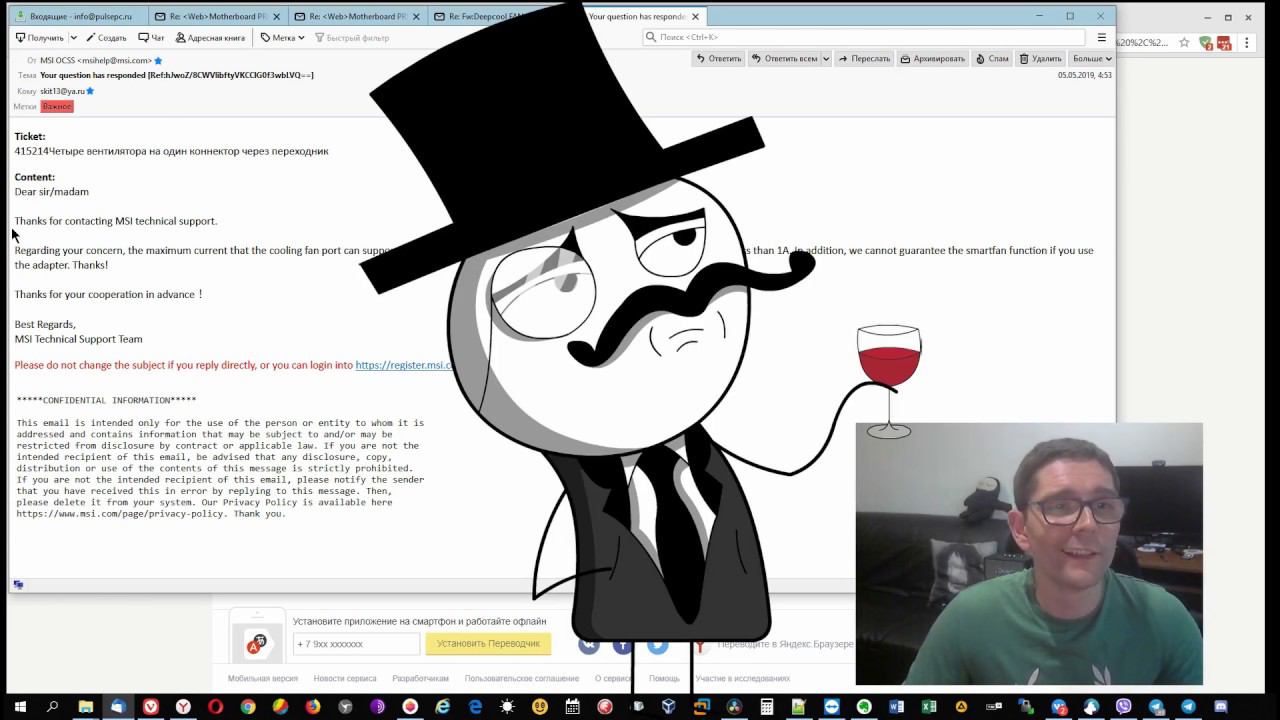Viewport: 1280px width, 720px height.
Task: Click the status bar connection icon
Action: (18, 585)
